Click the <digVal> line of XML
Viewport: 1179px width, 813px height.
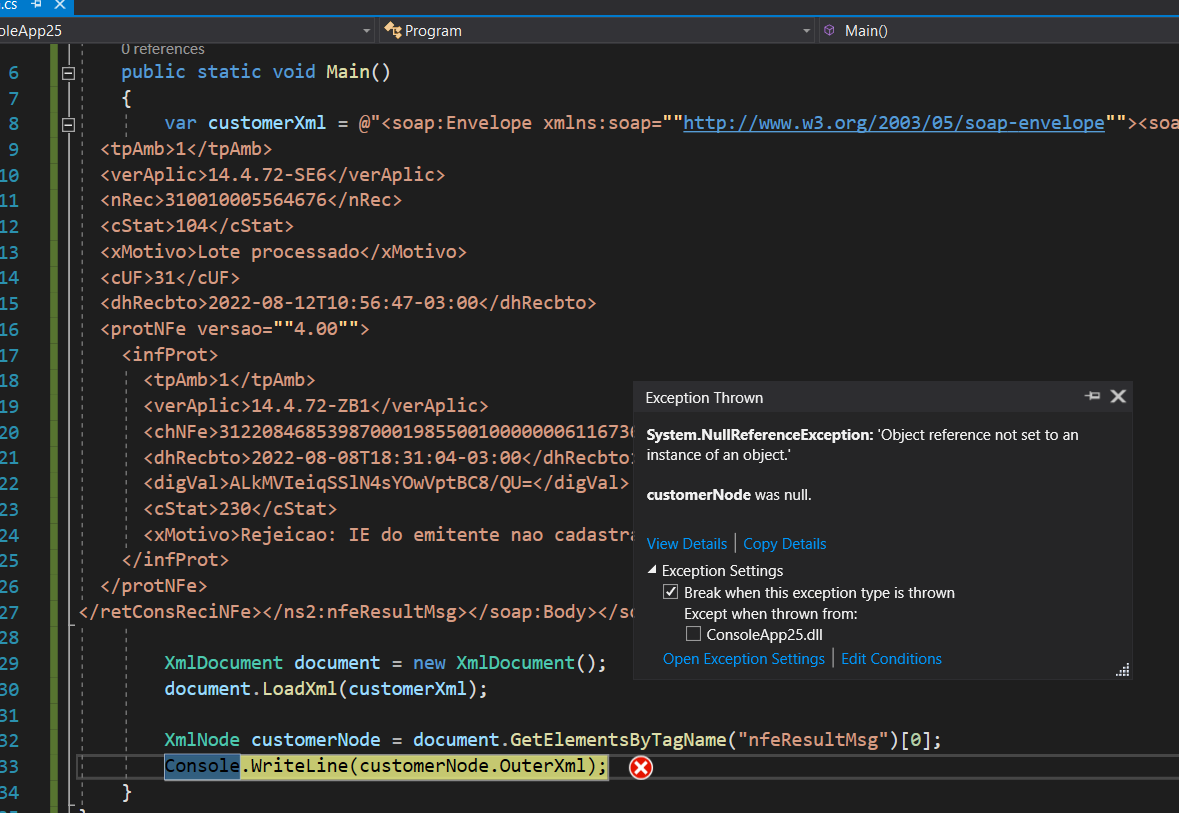(386, 483)
